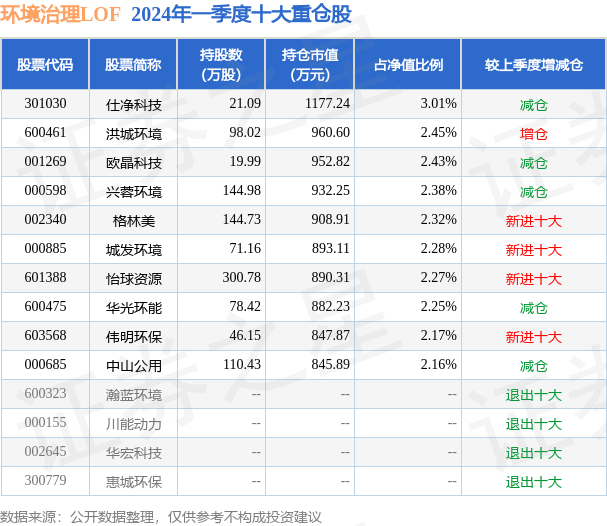Image resolution: width=607 pixels, height=526 pixels.
Task: Click holding value 908.91
Action: click(331, 219)
